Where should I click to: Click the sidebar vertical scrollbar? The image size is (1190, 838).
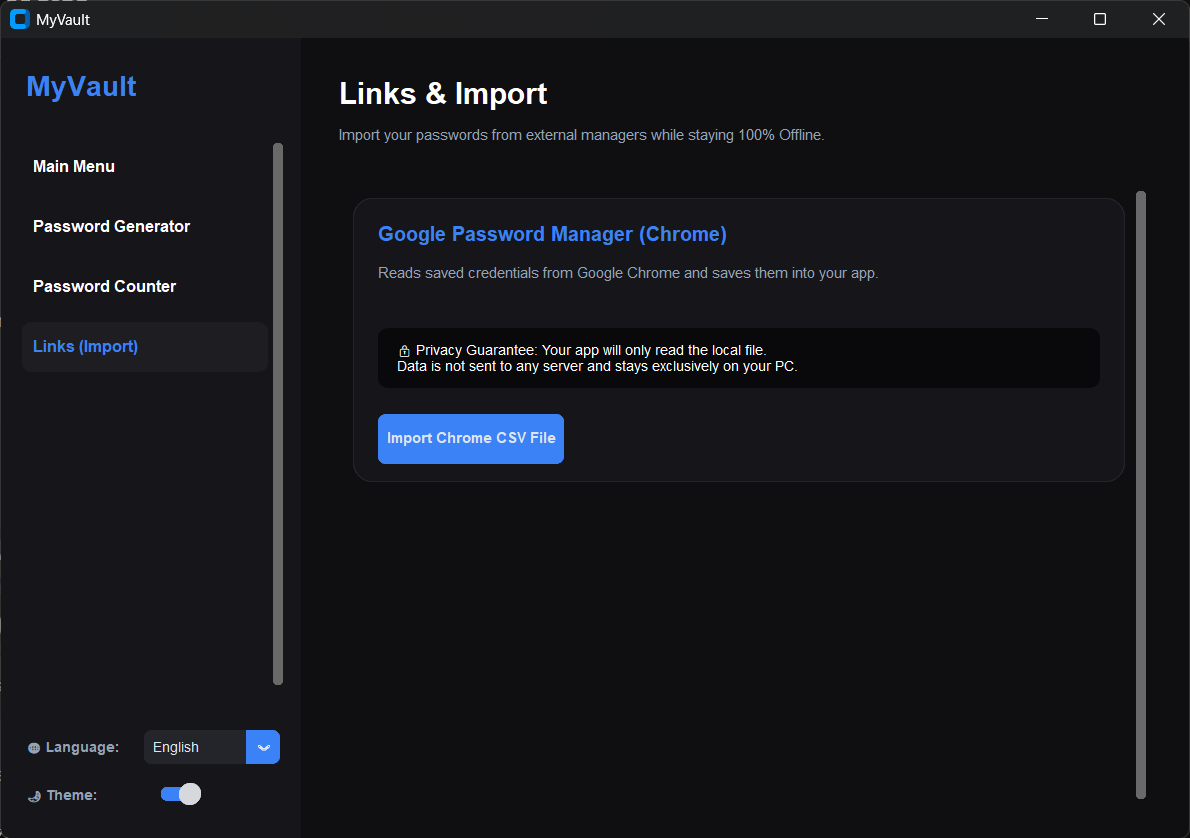click(278, 414)
